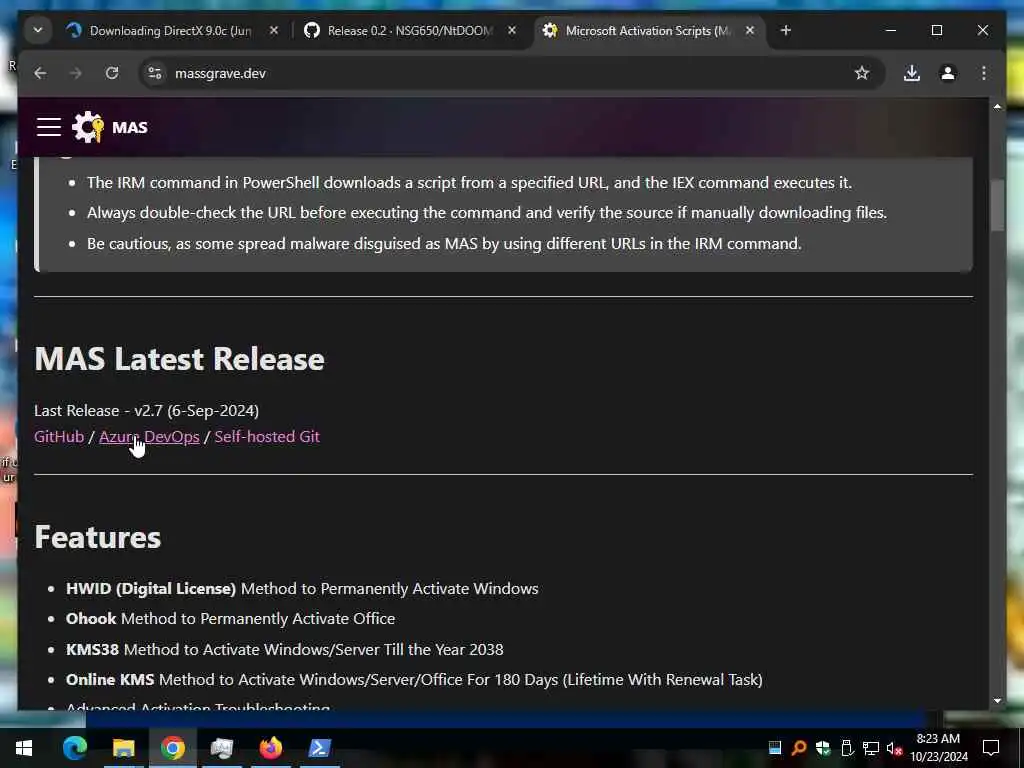Screen dimensions: 1024x768
Task: Close the Microsoft Activation Scripts tab
Action: point(750,30)
